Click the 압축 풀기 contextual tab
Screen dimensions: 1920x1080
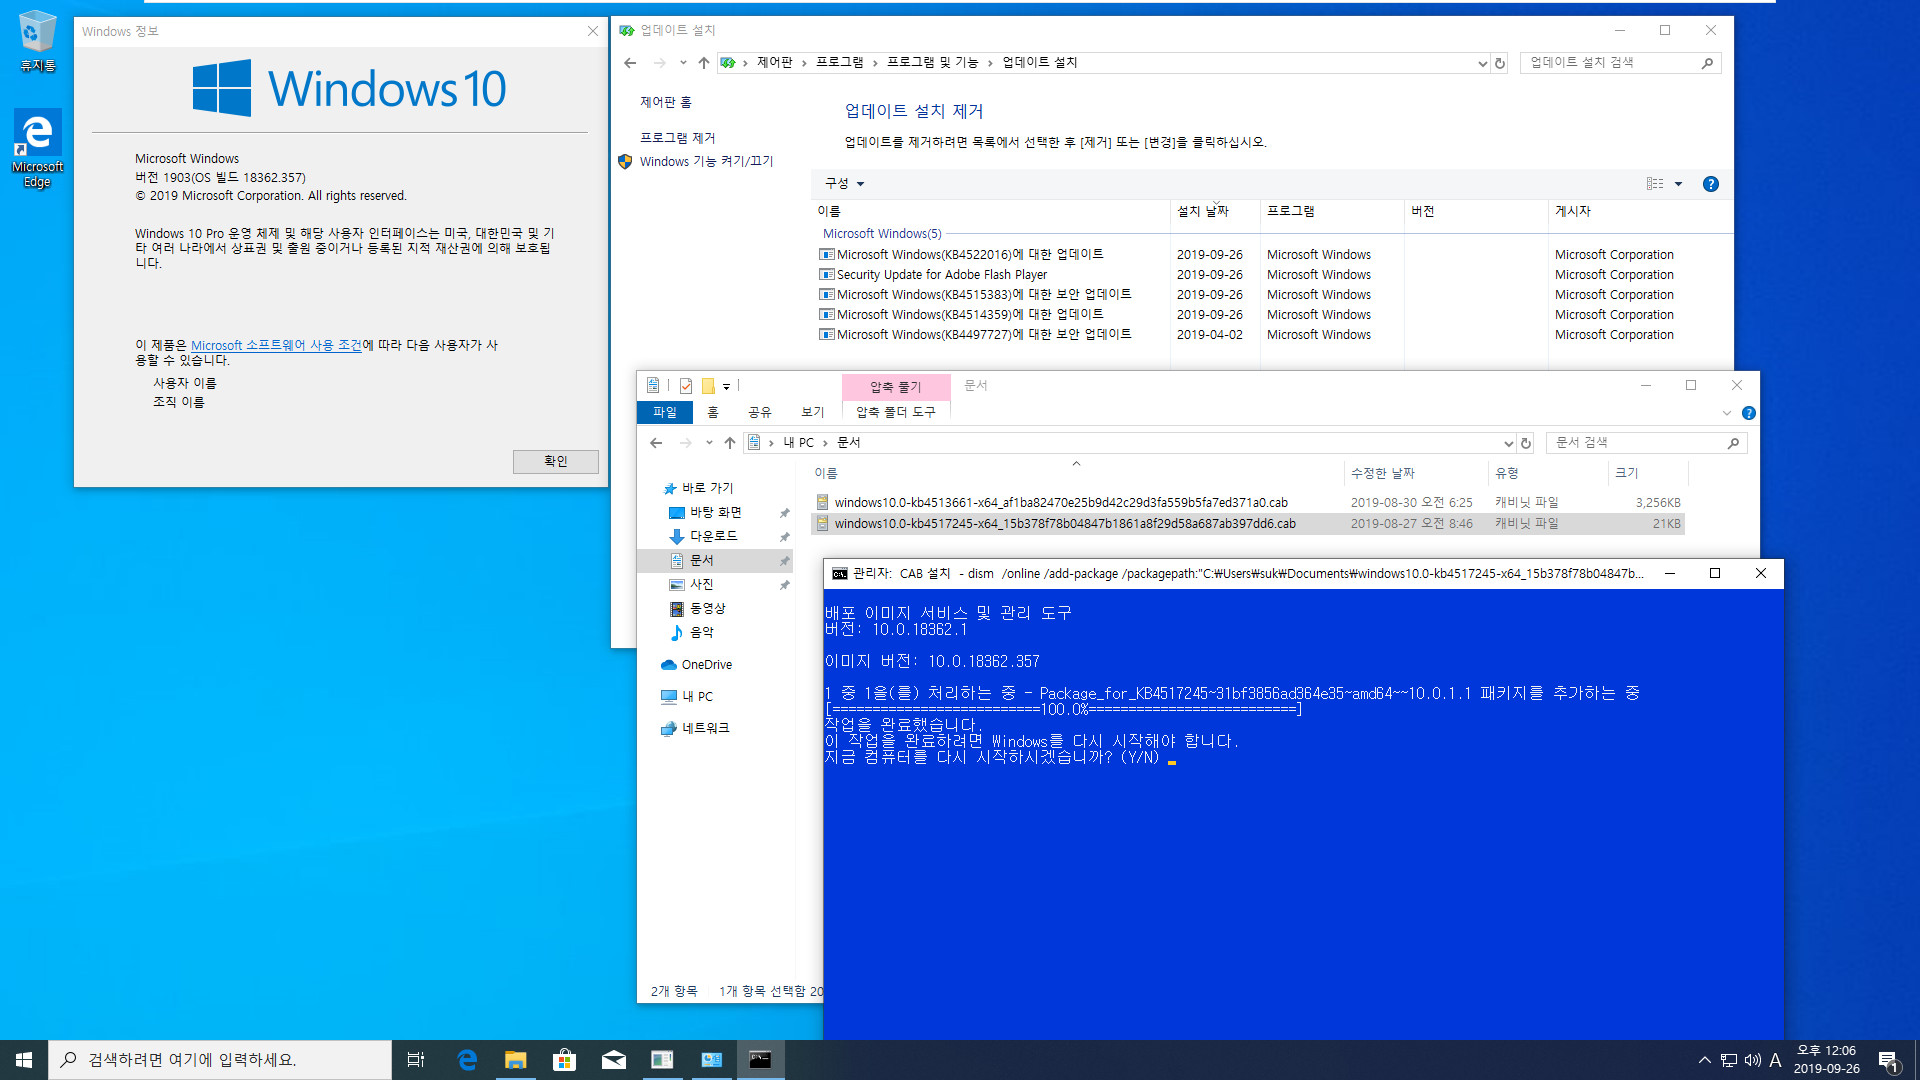click(895, 387)
